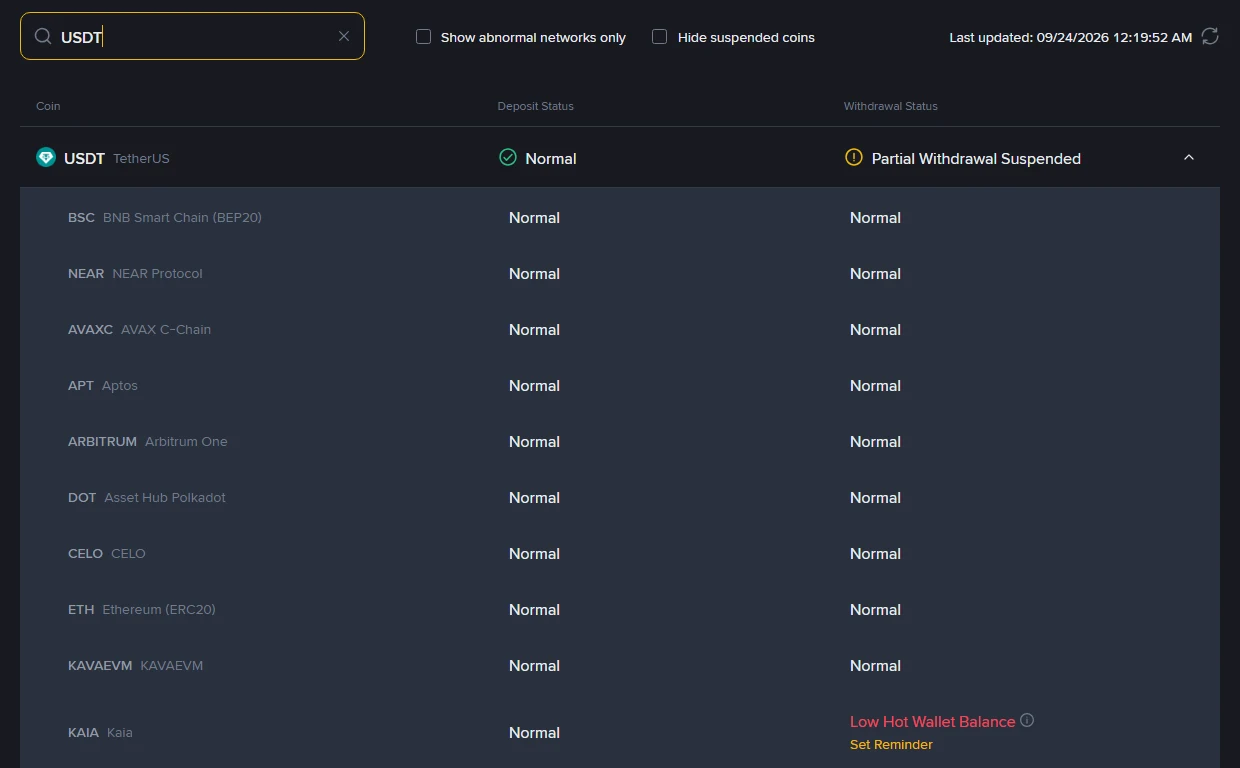Tick the Hide suspended coins checkbox
The image size is (1240, 768).
coord(659,37)
